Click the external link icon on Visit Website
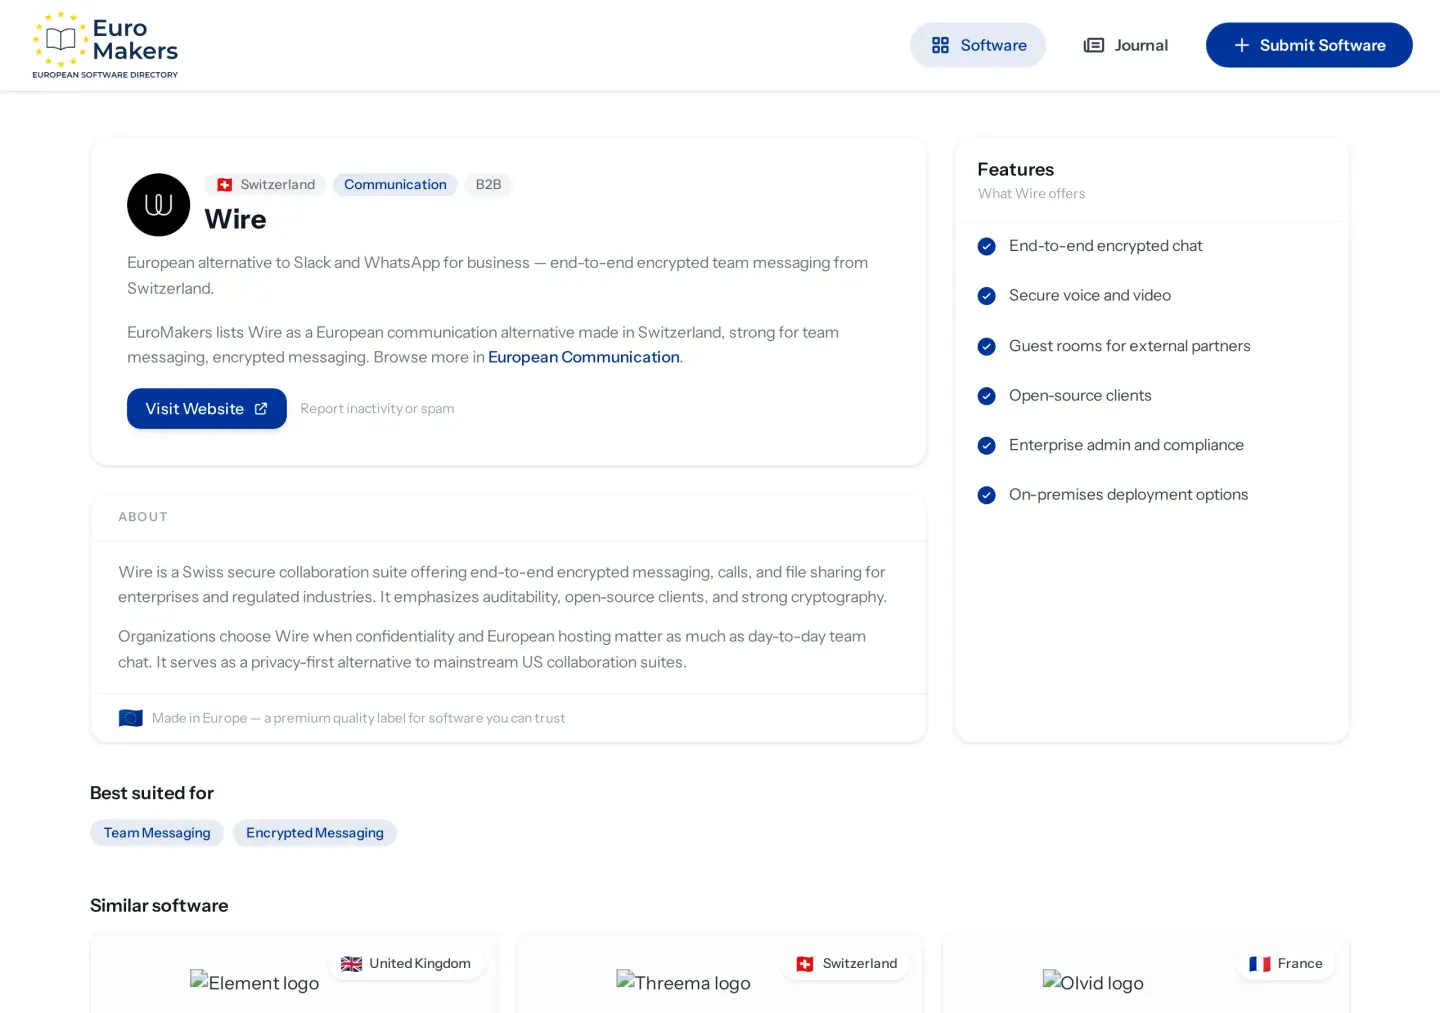This screenshot has height=1013, width=1440. tap(261, 408)
